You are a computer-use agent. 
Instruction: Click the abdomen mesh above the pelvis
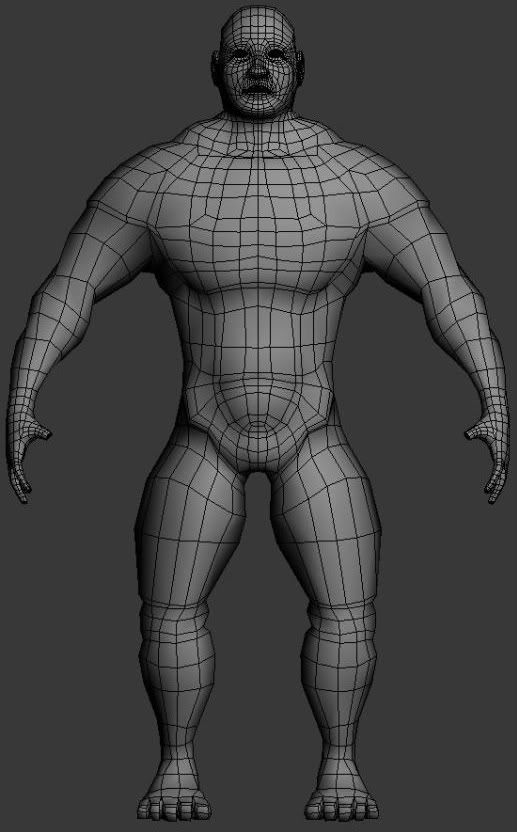[258, 340]
